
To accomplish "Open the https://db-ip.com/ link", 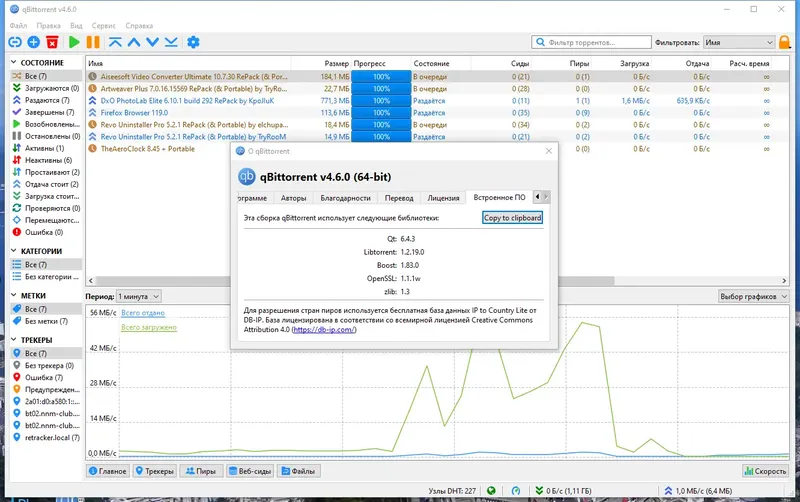I will 324,330.
